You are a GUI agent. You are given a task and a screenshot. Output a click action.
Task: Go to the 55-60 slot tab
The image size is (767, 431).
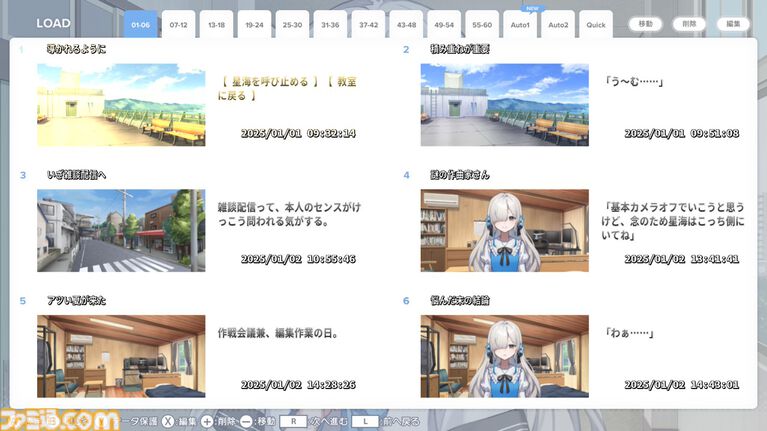tap(482, 24)
